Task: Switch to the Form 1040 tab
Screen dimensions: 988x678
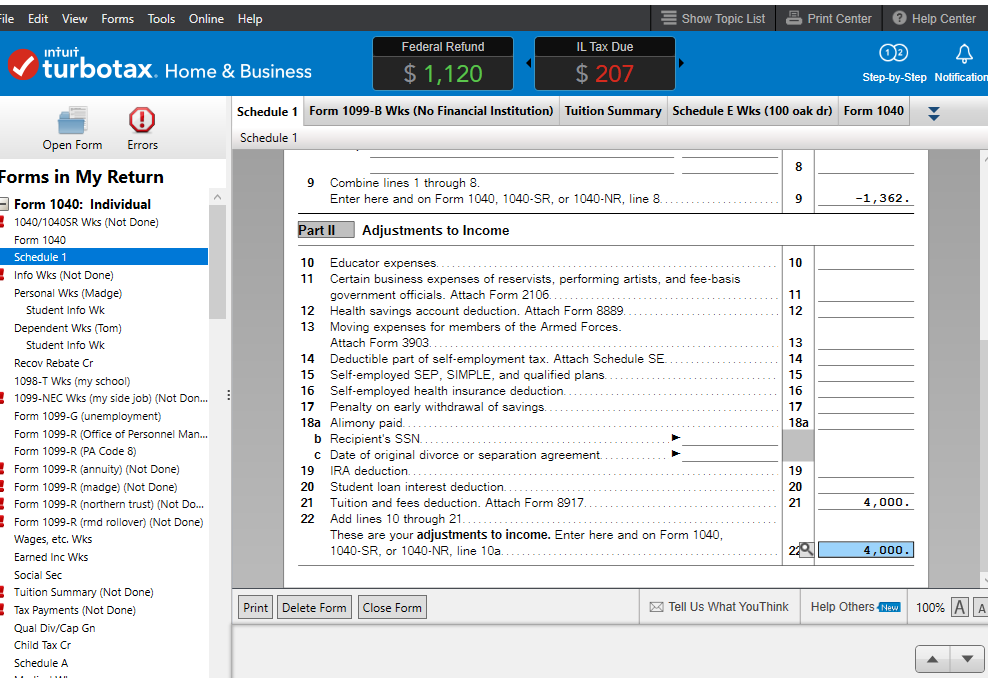Action: (873, 111)
